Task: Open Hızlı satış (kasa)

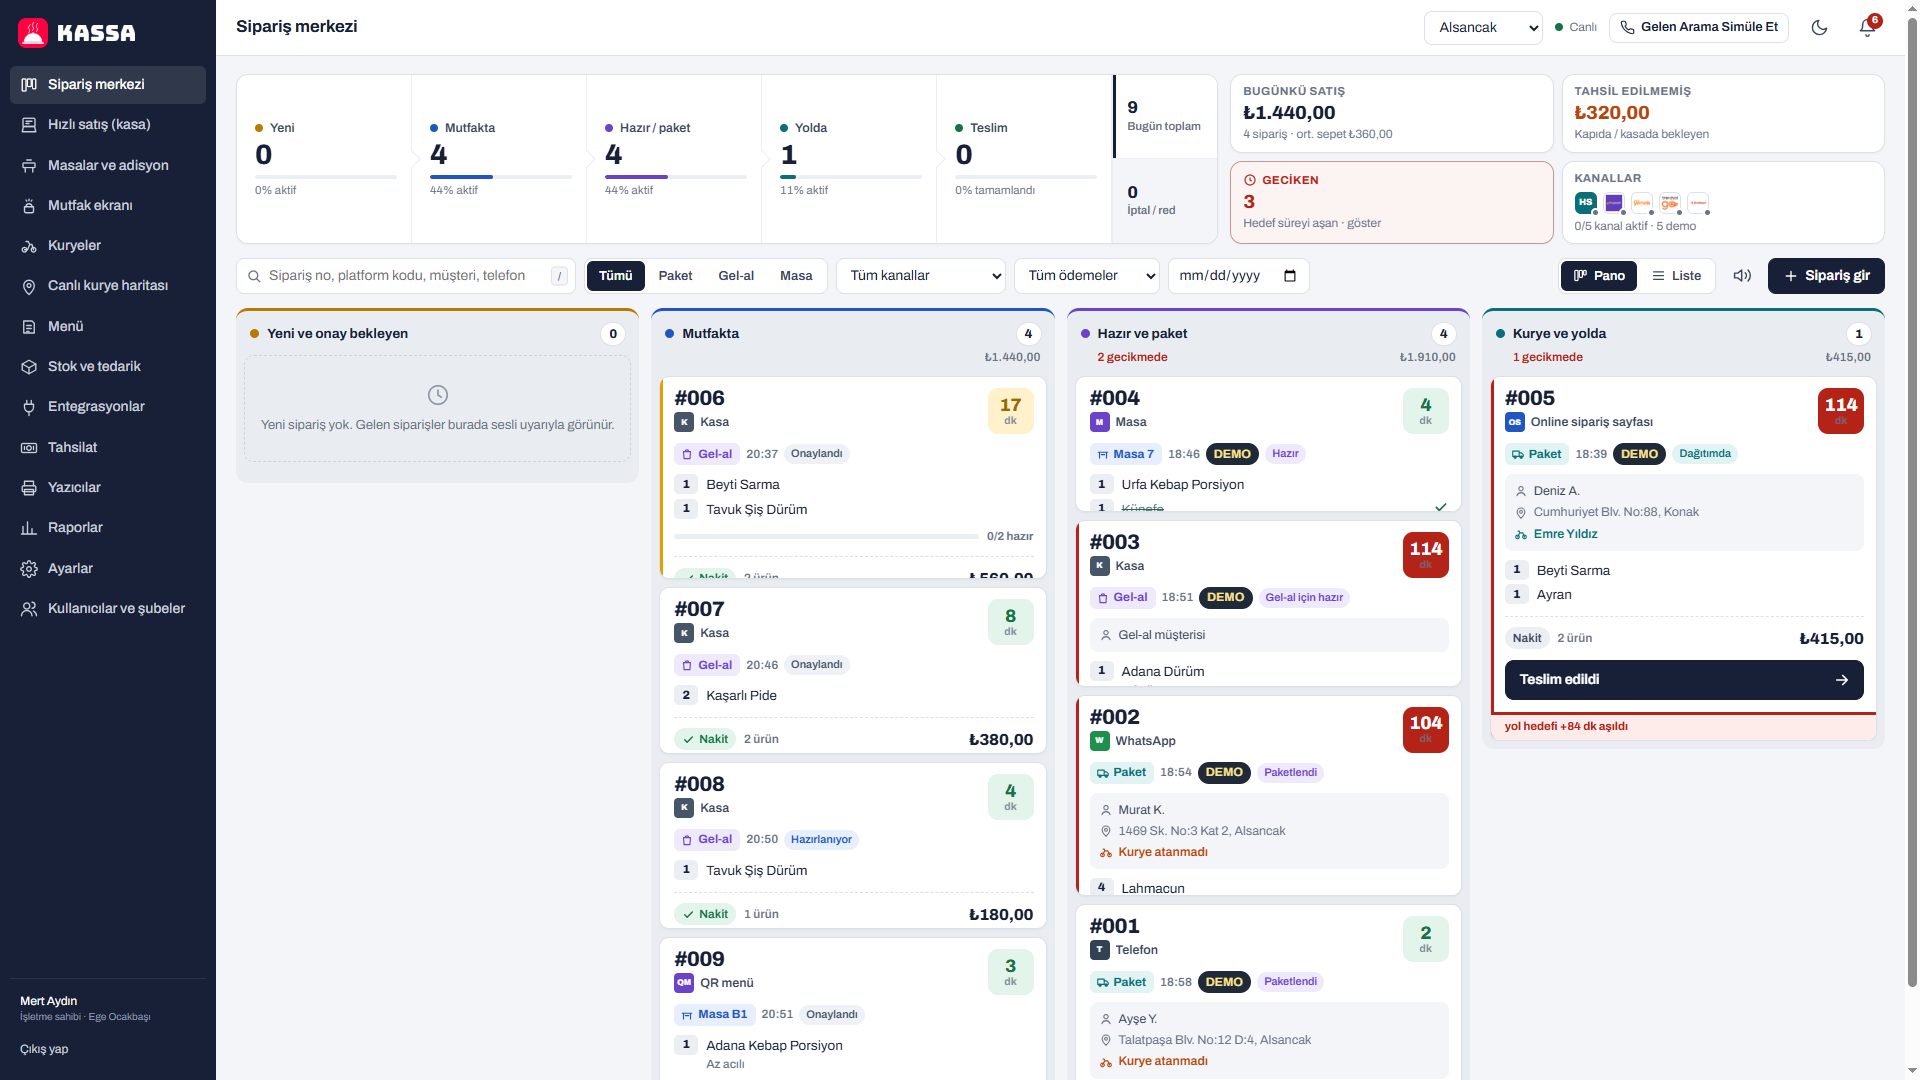Action: click(108, 124)
